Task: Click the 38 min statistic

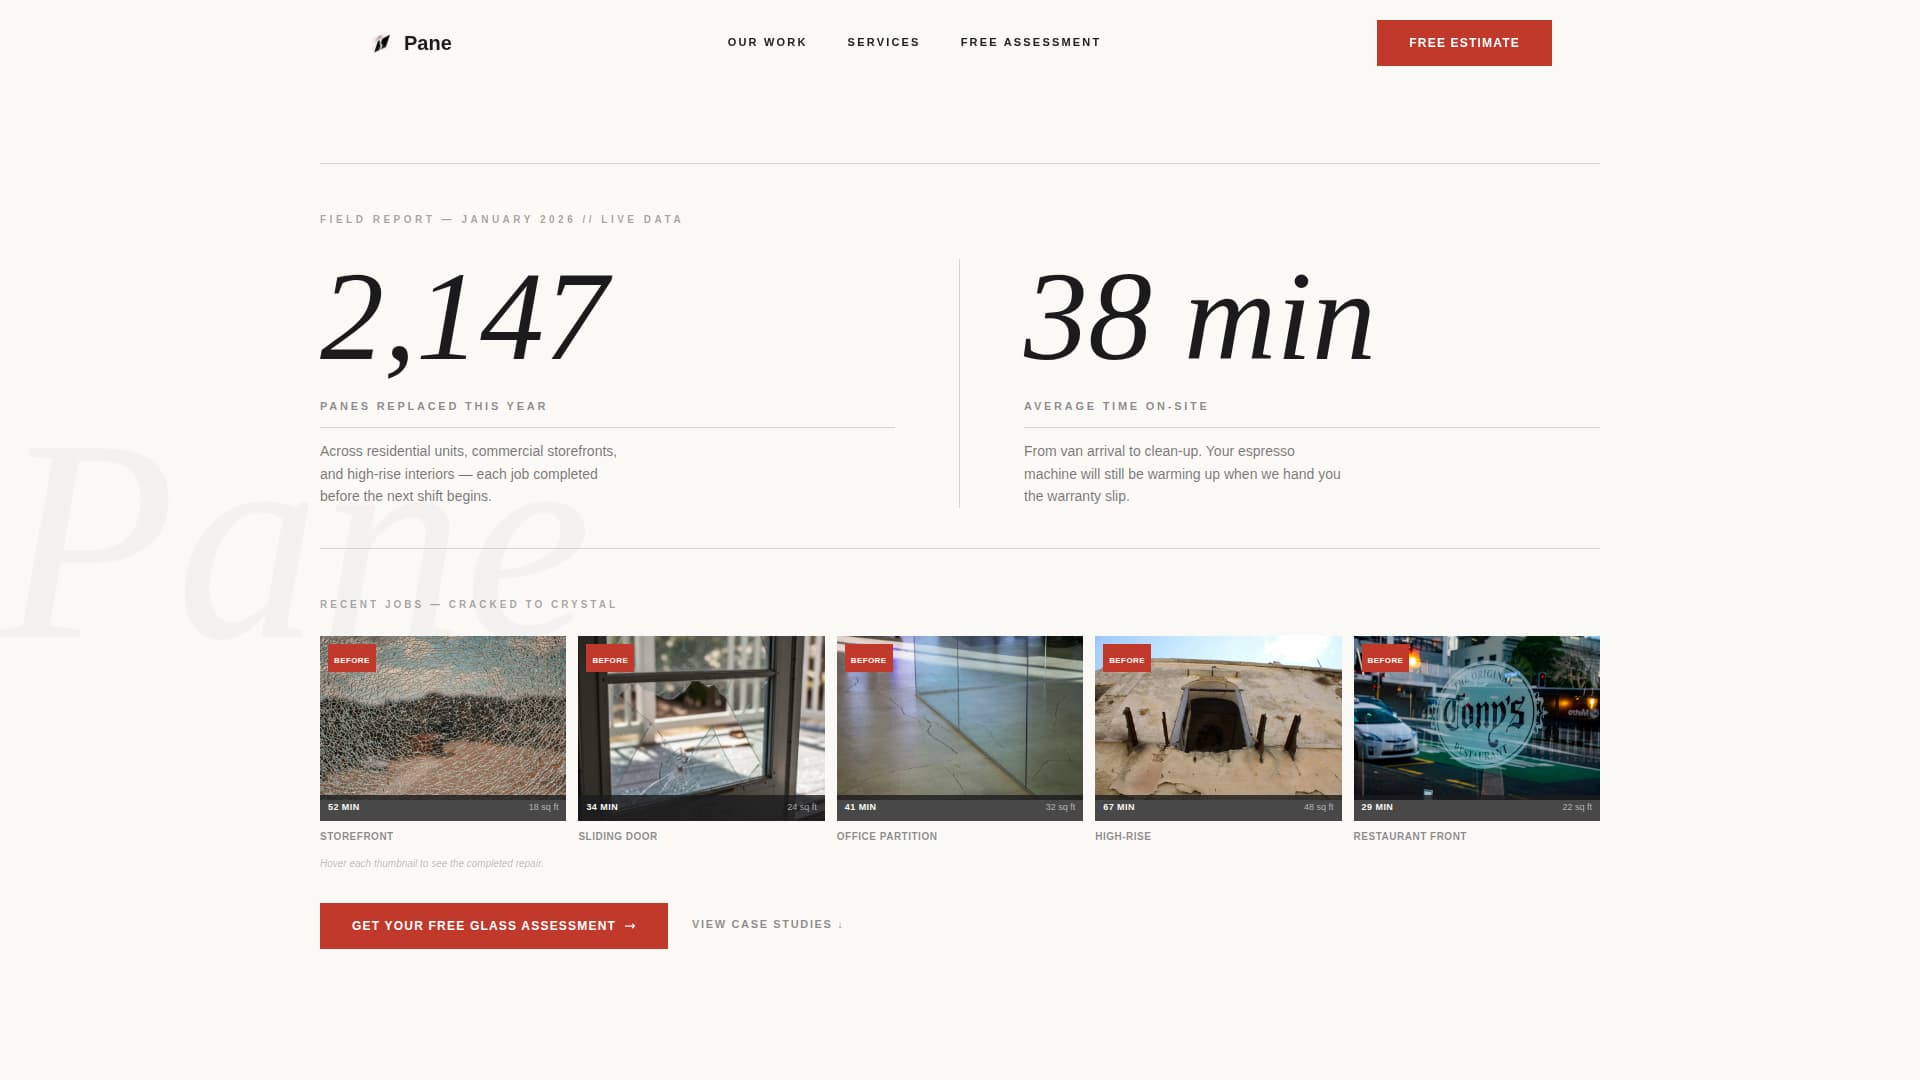Action: coord(1199,318)
